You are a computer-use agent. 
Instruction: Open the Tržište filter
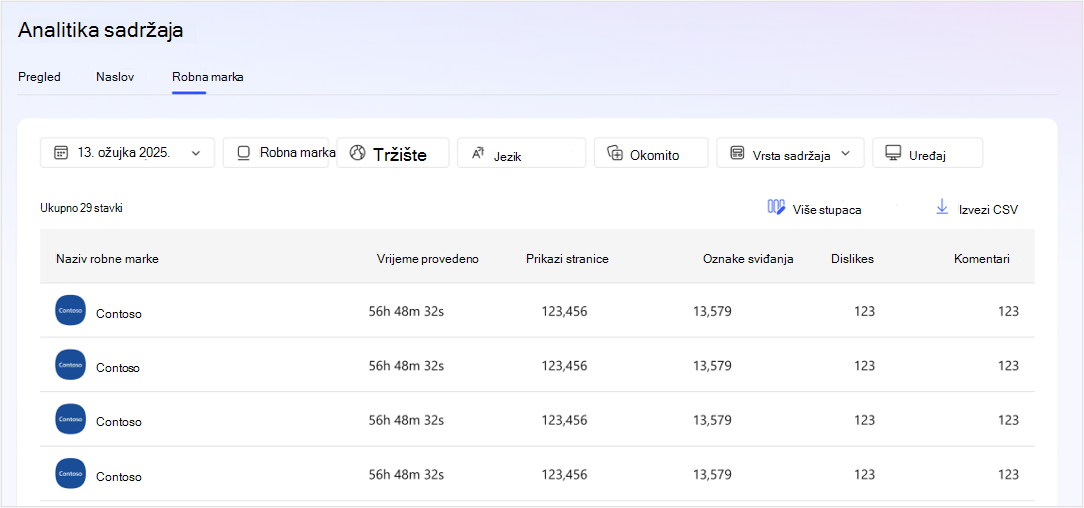393,153
